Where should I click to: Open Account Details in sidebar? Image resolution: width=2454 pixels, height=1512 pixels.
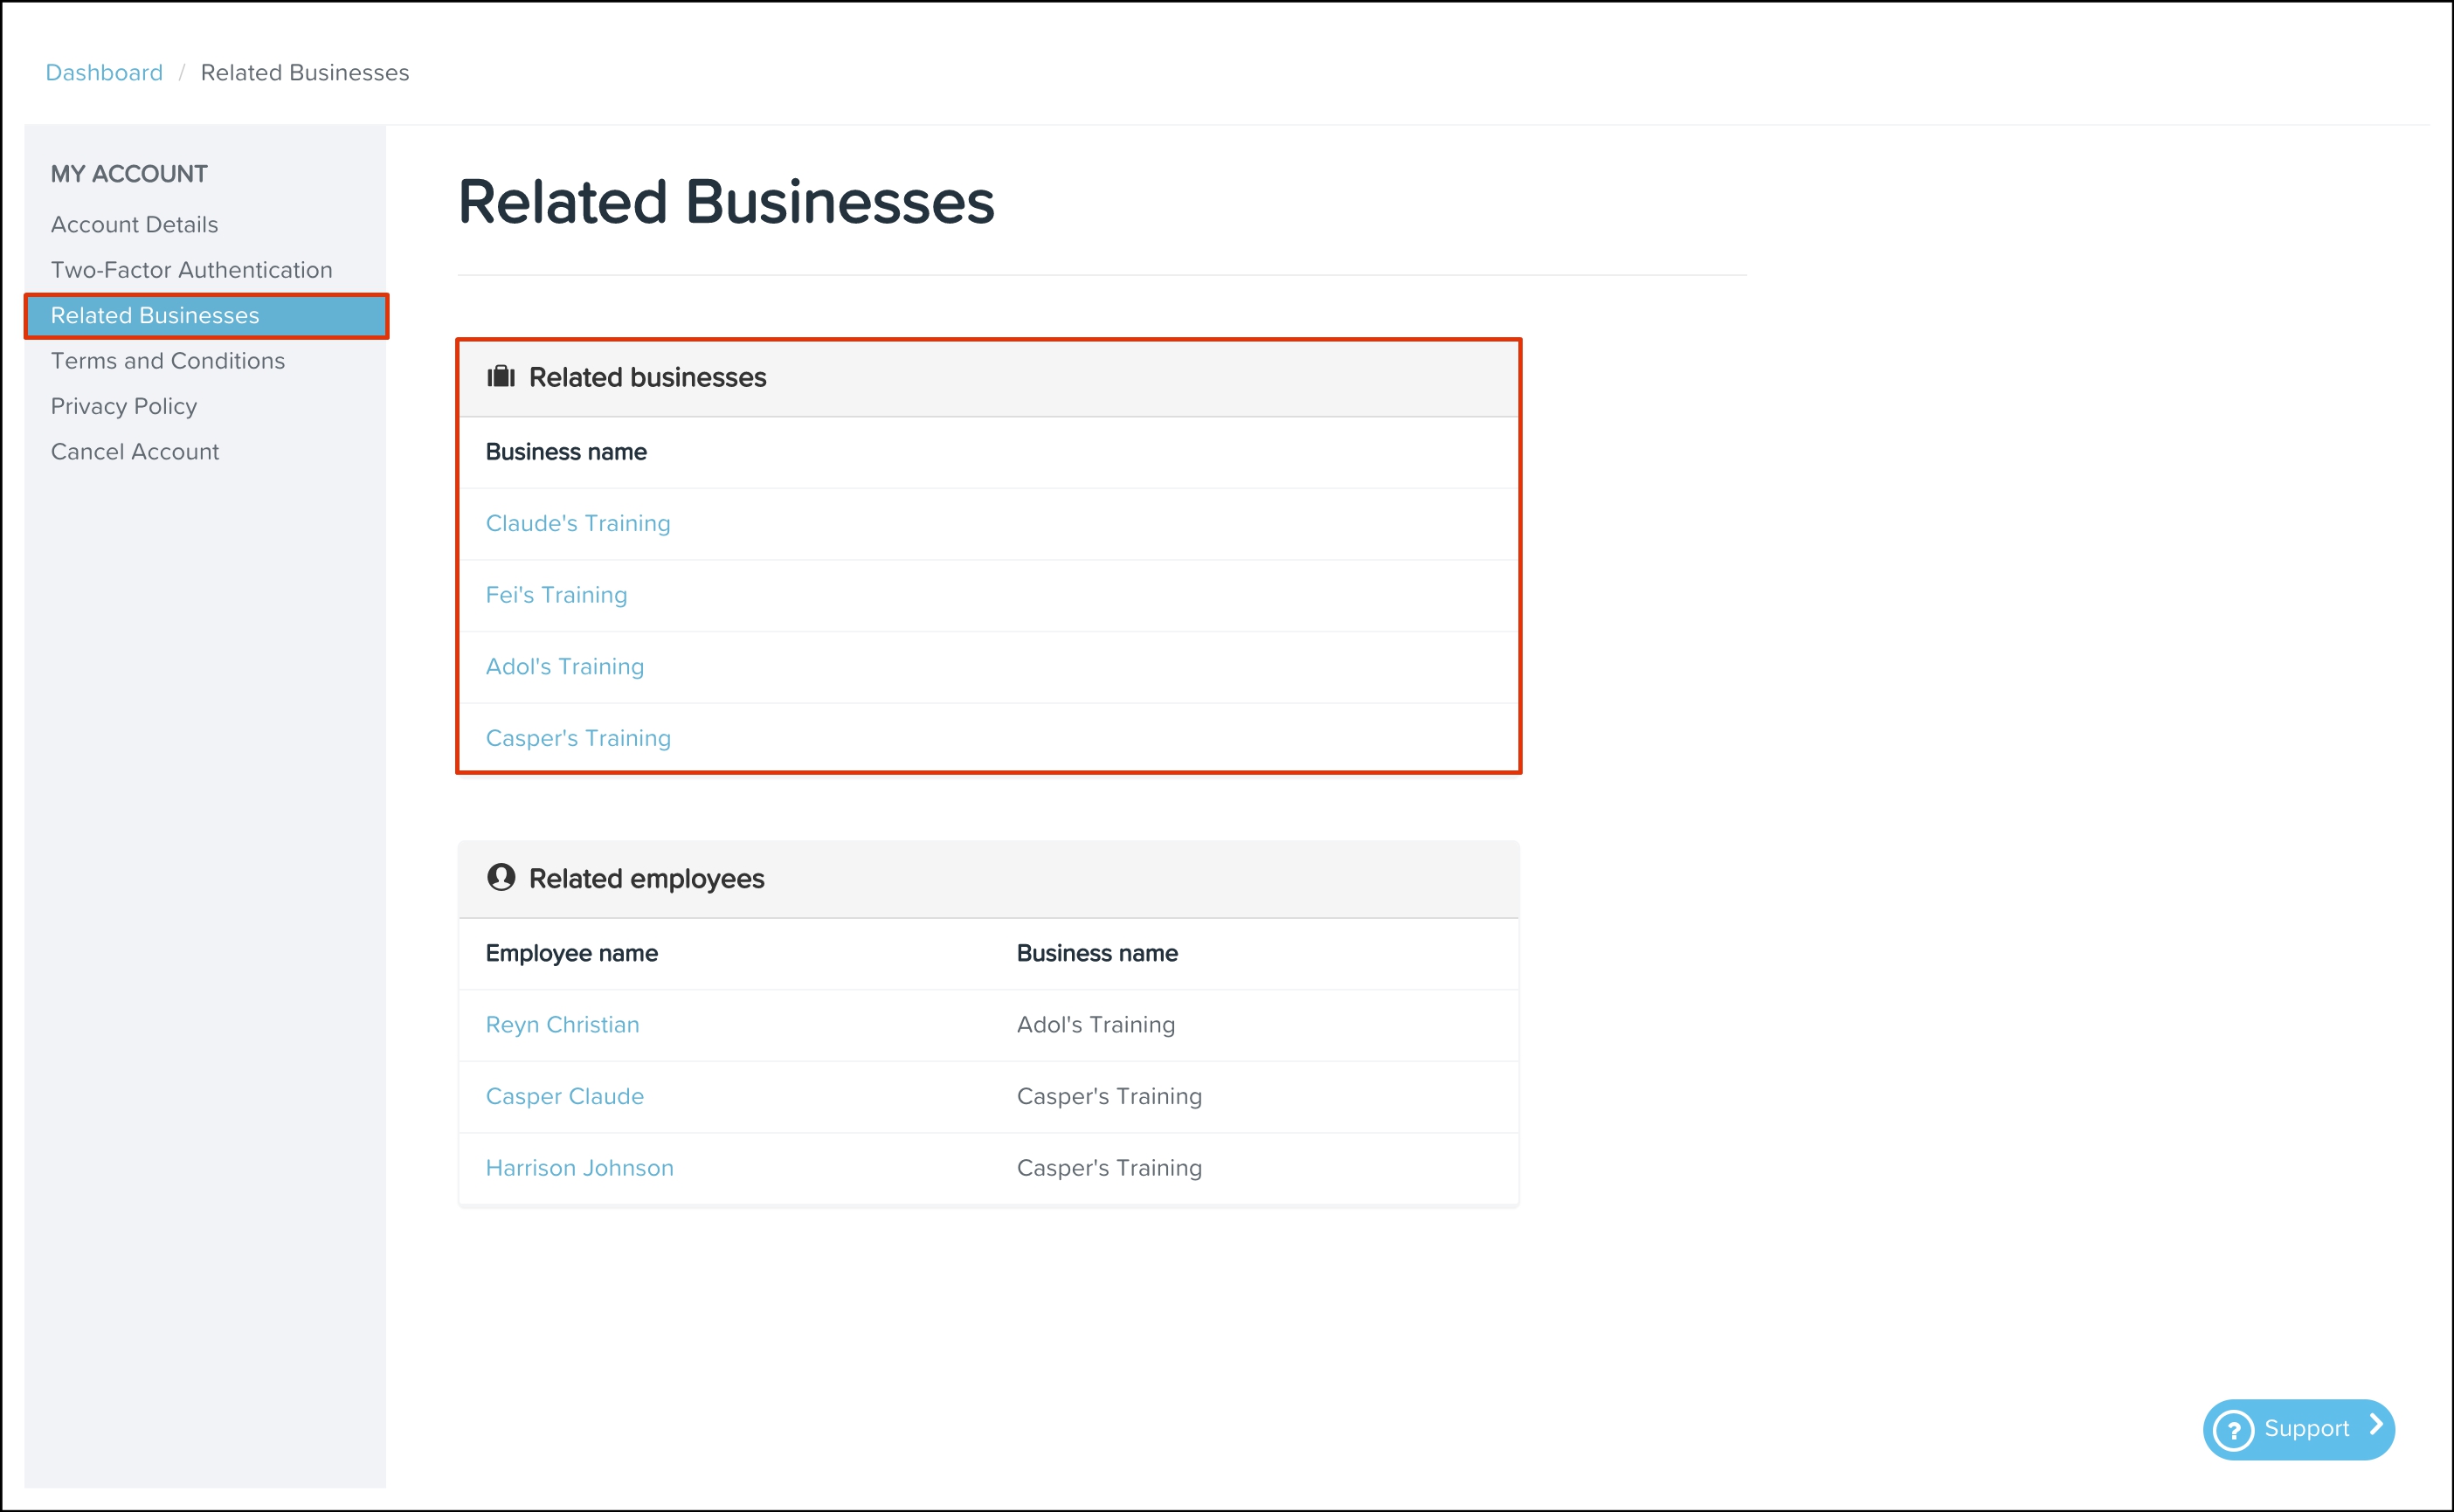coord(134,224)
